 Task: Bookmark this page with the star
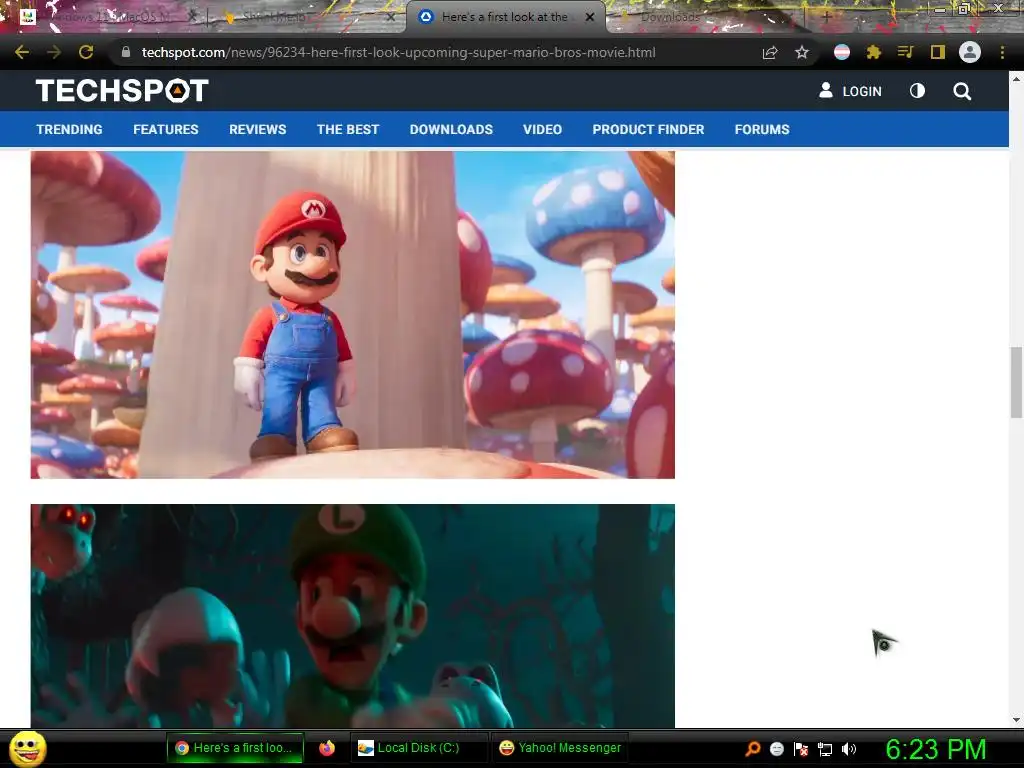pyautogui.click(x=802, y=52)
